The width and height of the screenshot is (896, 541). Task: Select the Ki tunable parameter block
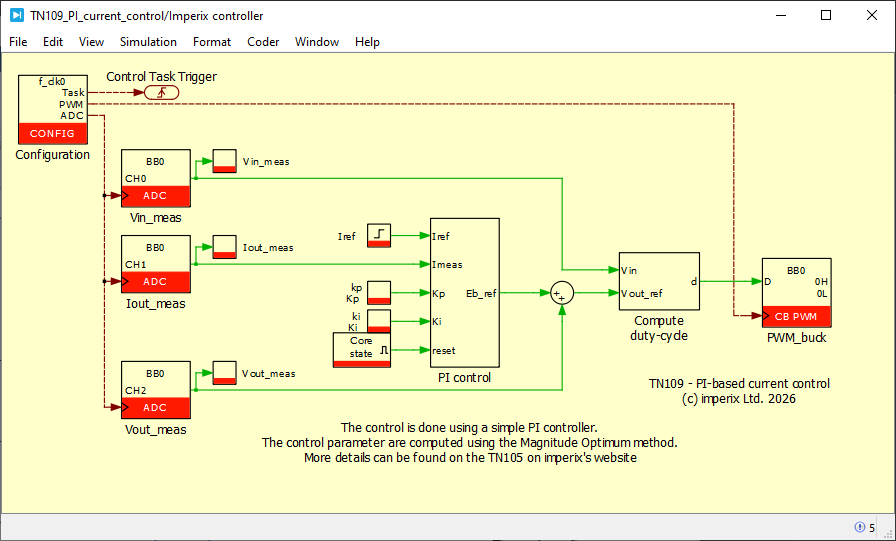coord(379,321)
